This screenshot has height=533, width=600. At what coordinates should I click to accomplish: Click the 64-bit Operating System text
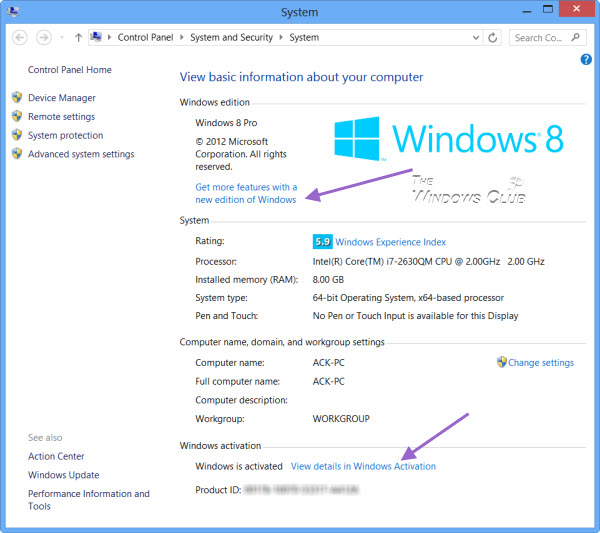pos(408,298)
